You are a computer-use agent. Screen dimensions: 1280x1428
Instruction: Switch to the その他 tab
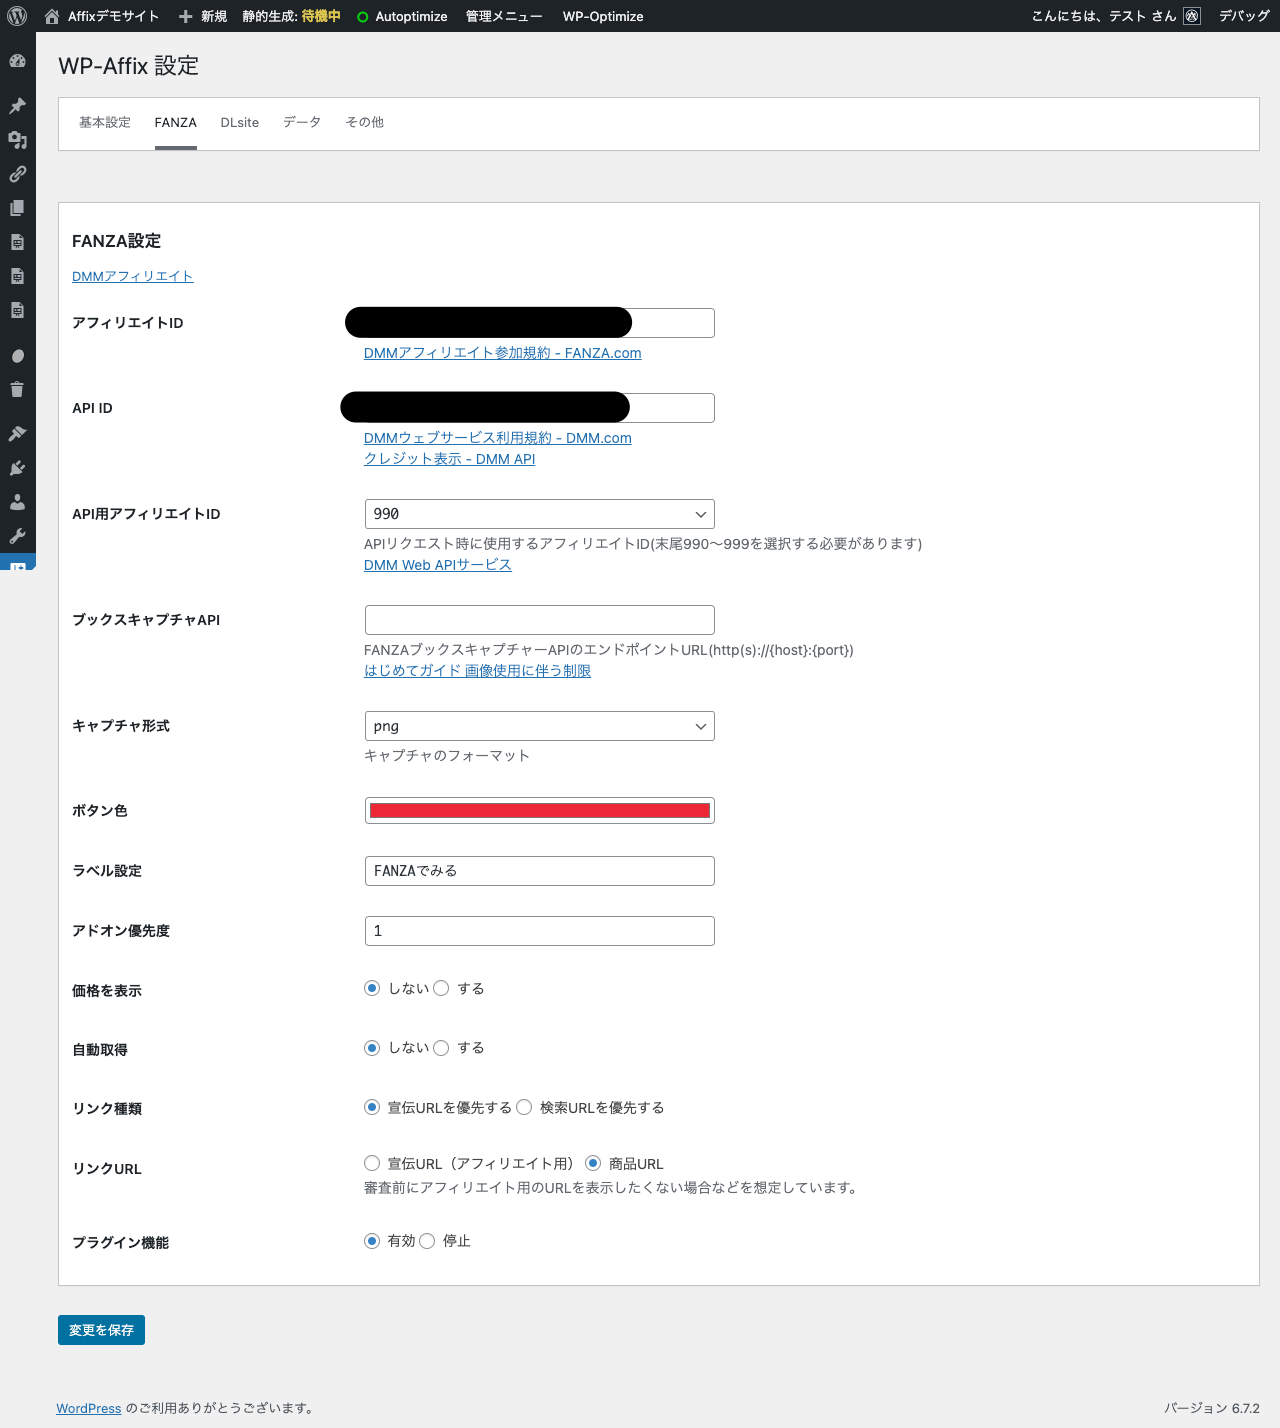pyautogui.click(x=365, y=122)
